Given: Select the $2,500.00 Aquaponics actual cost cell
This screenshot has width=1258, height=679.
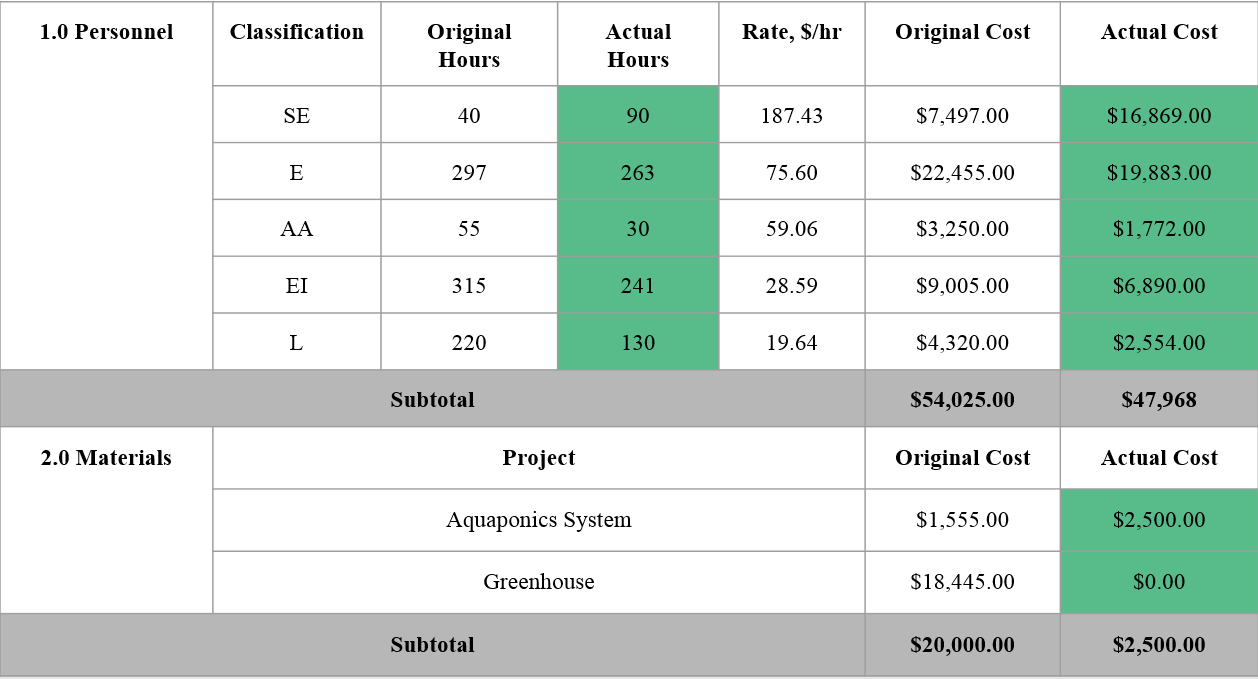Looking at the screenshot, I should (1159, 520).
